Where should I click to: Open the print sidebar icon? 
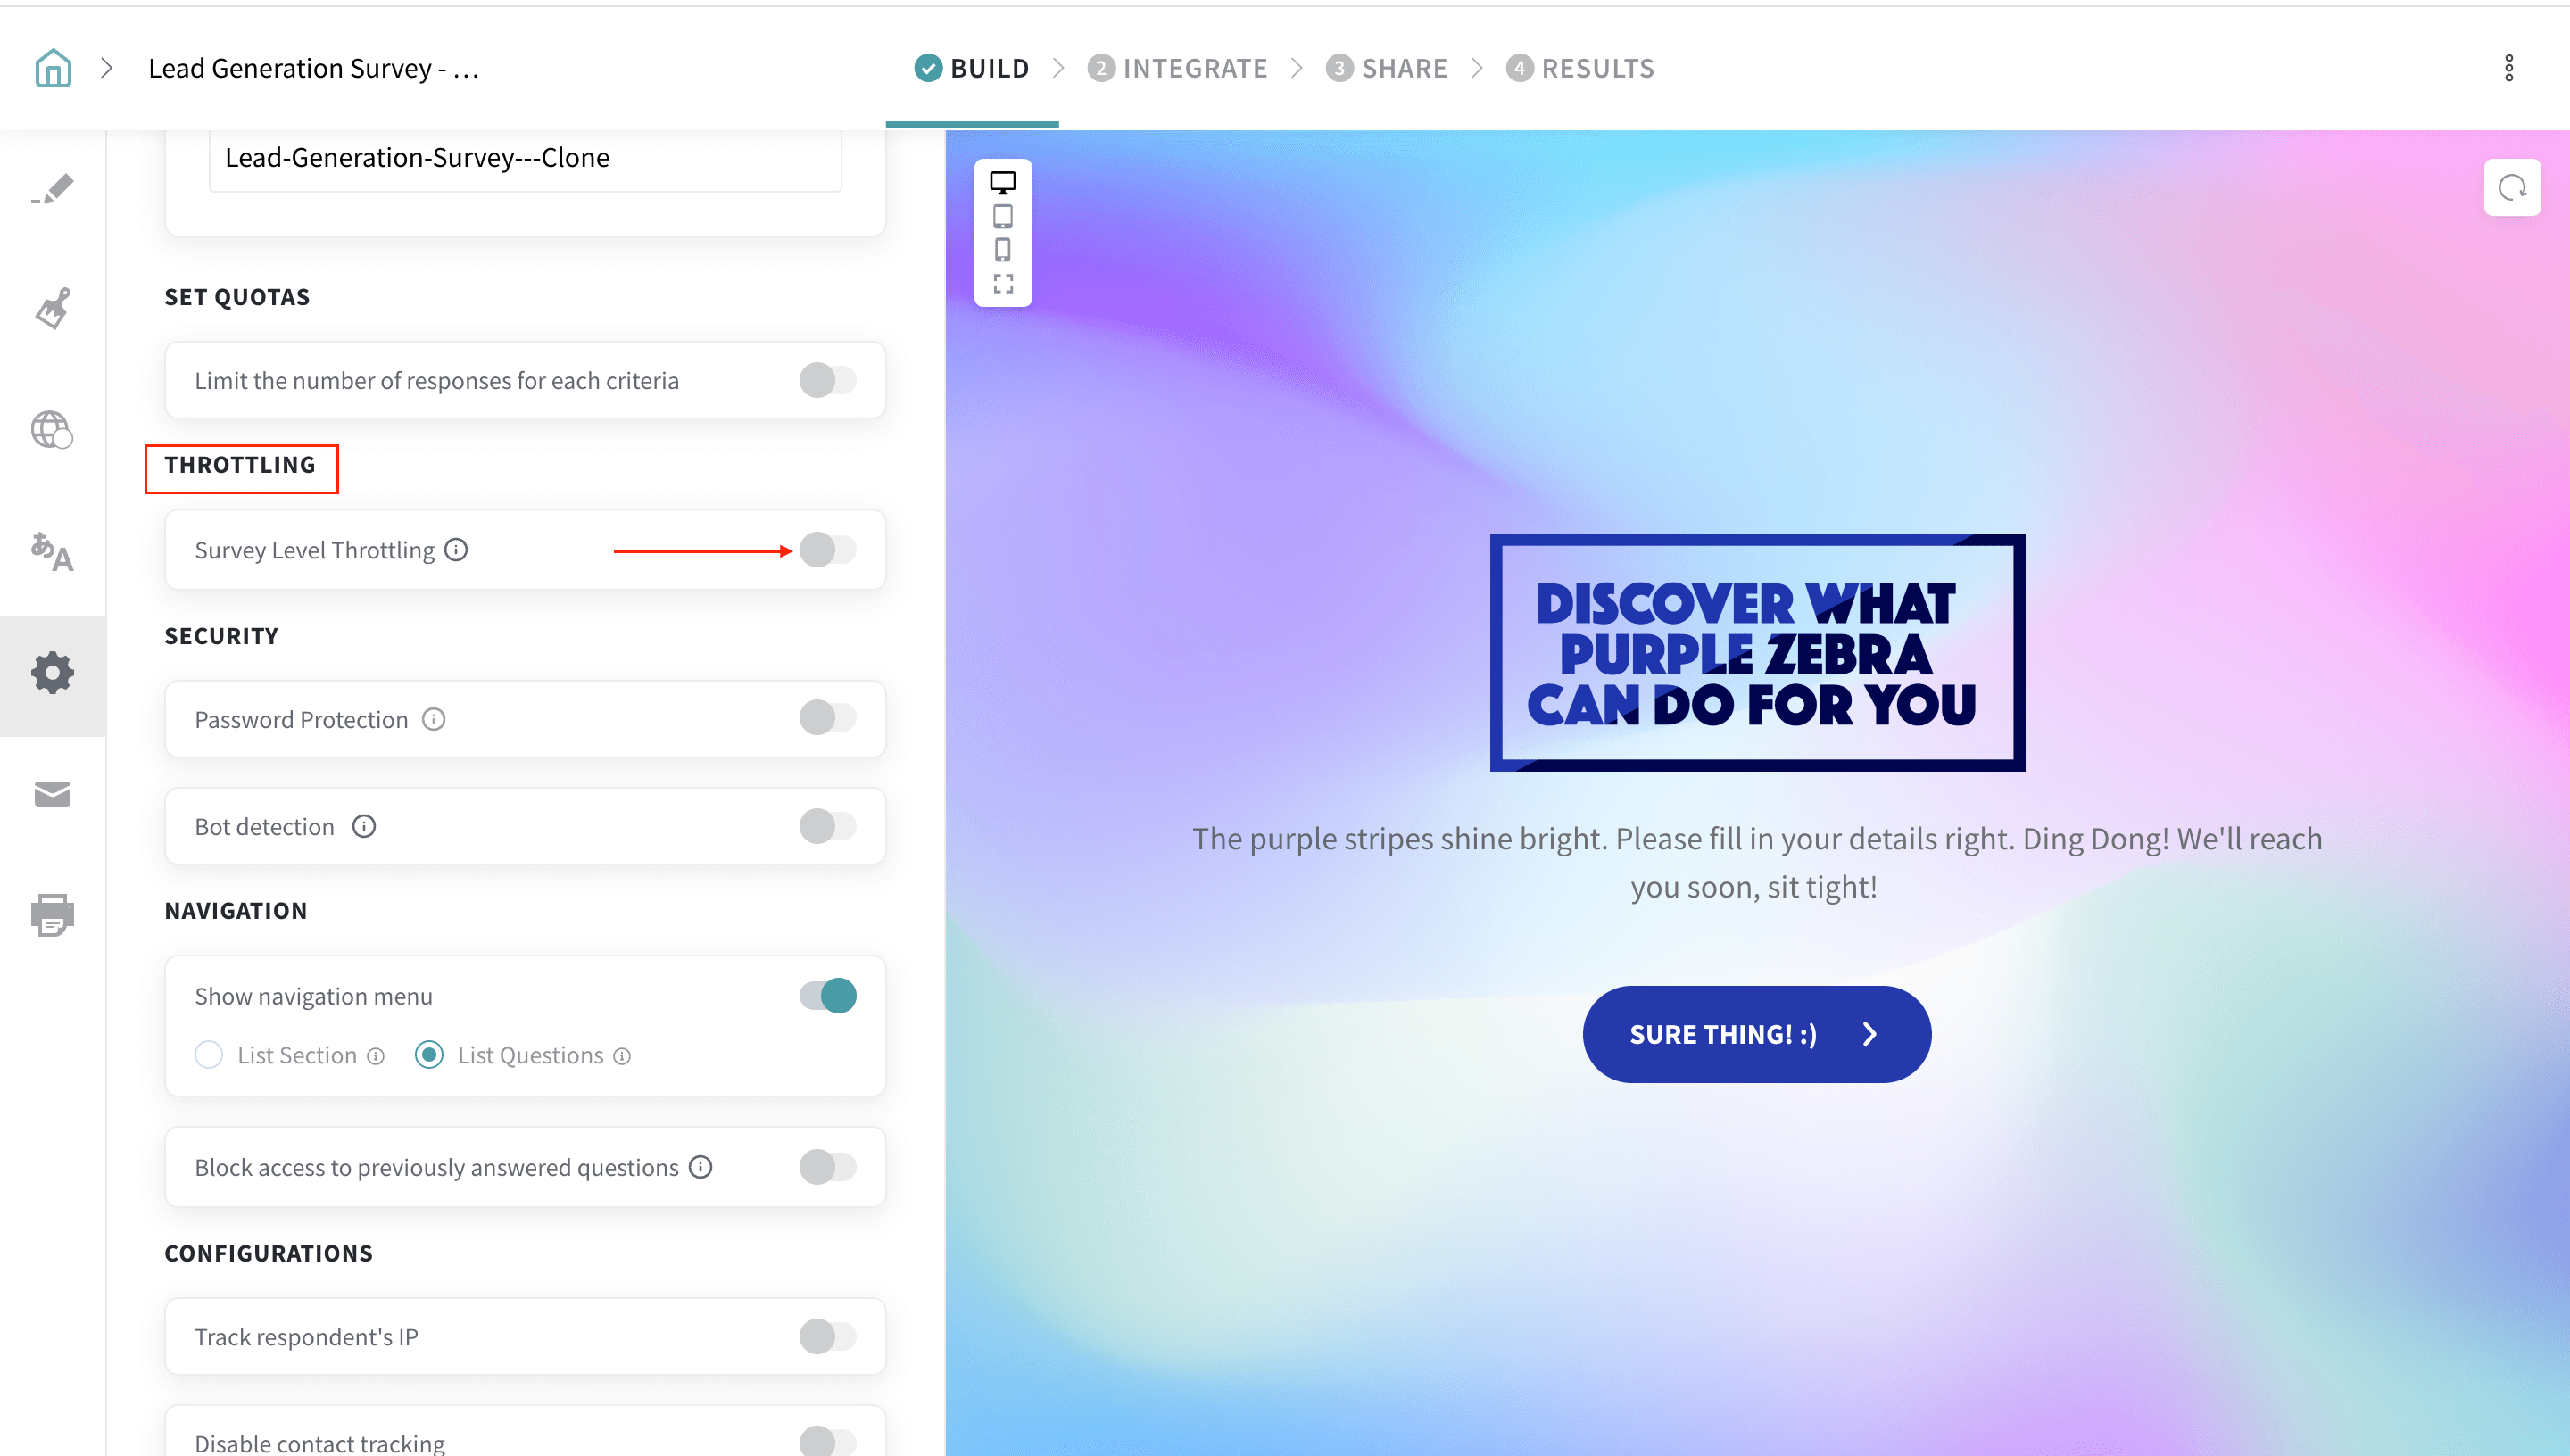[x=53, y=915]
